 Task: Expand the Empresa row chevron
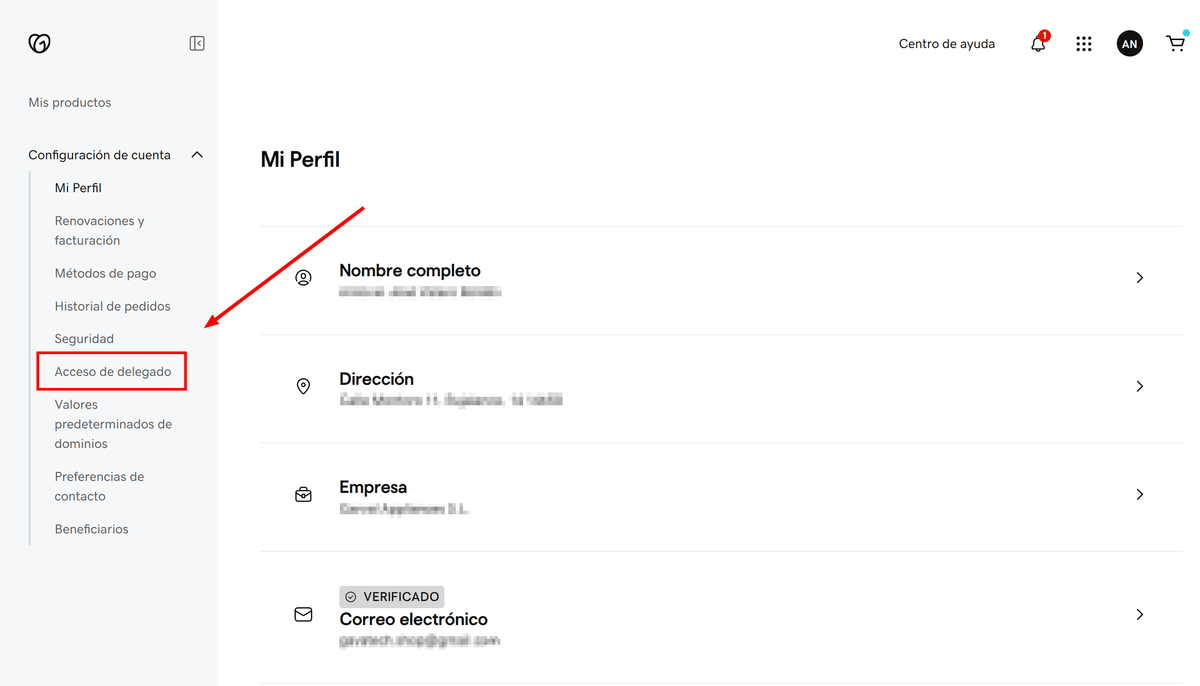coord(1139,494)
